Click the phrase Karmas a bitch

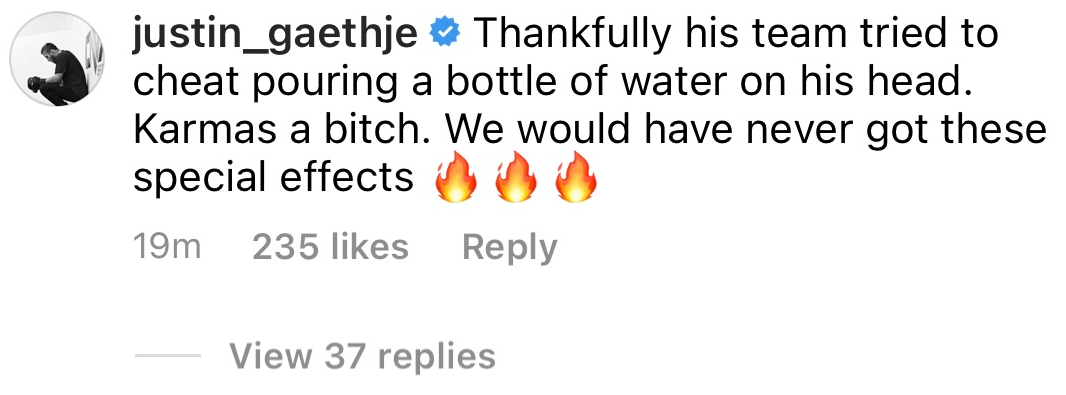click(262, 129)
